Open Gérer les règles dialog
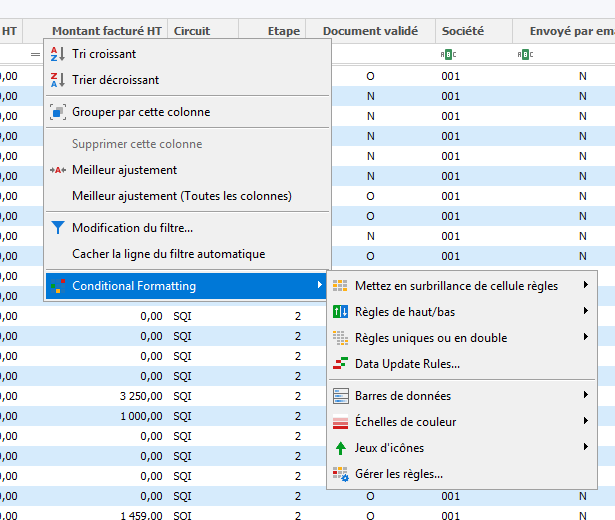615x520 pixels. (399, 474)
